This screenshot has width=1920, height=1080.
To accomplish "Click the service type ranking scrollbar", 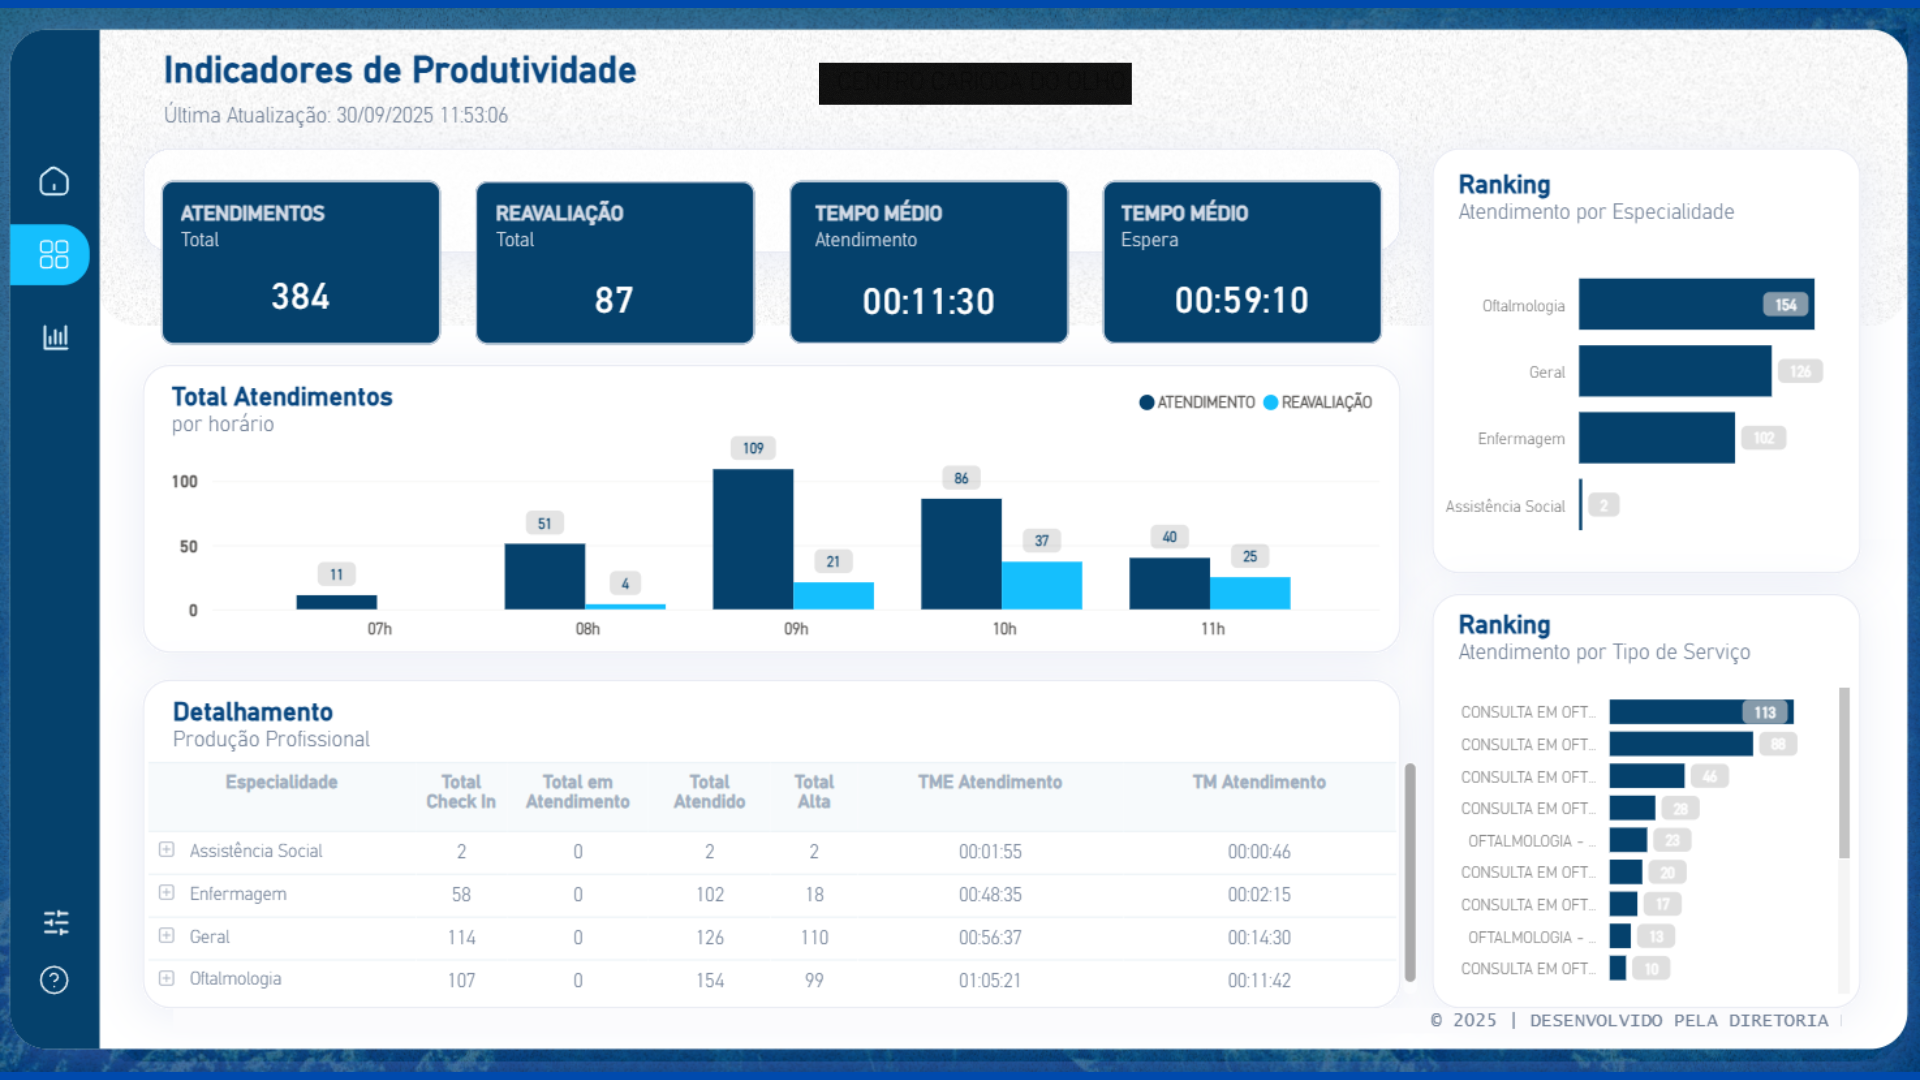I will (1843, 772).
